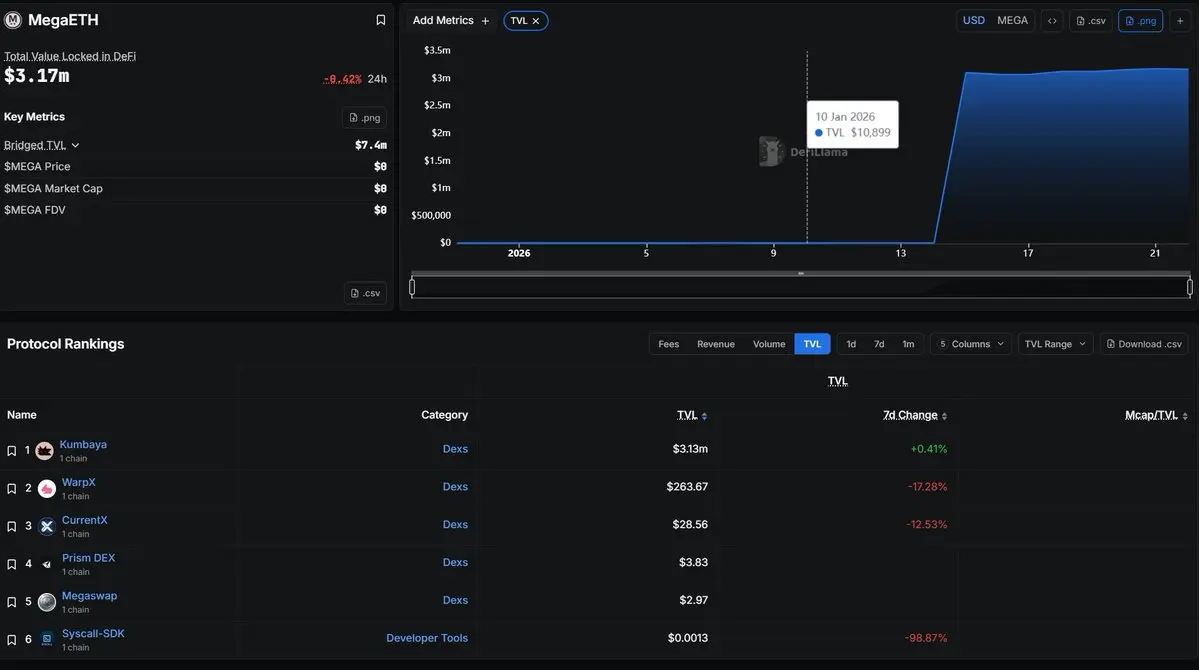Bookmark the Kumbaya protocol row
Viewport: 1199px width, 670px height.
click(11, 451)
